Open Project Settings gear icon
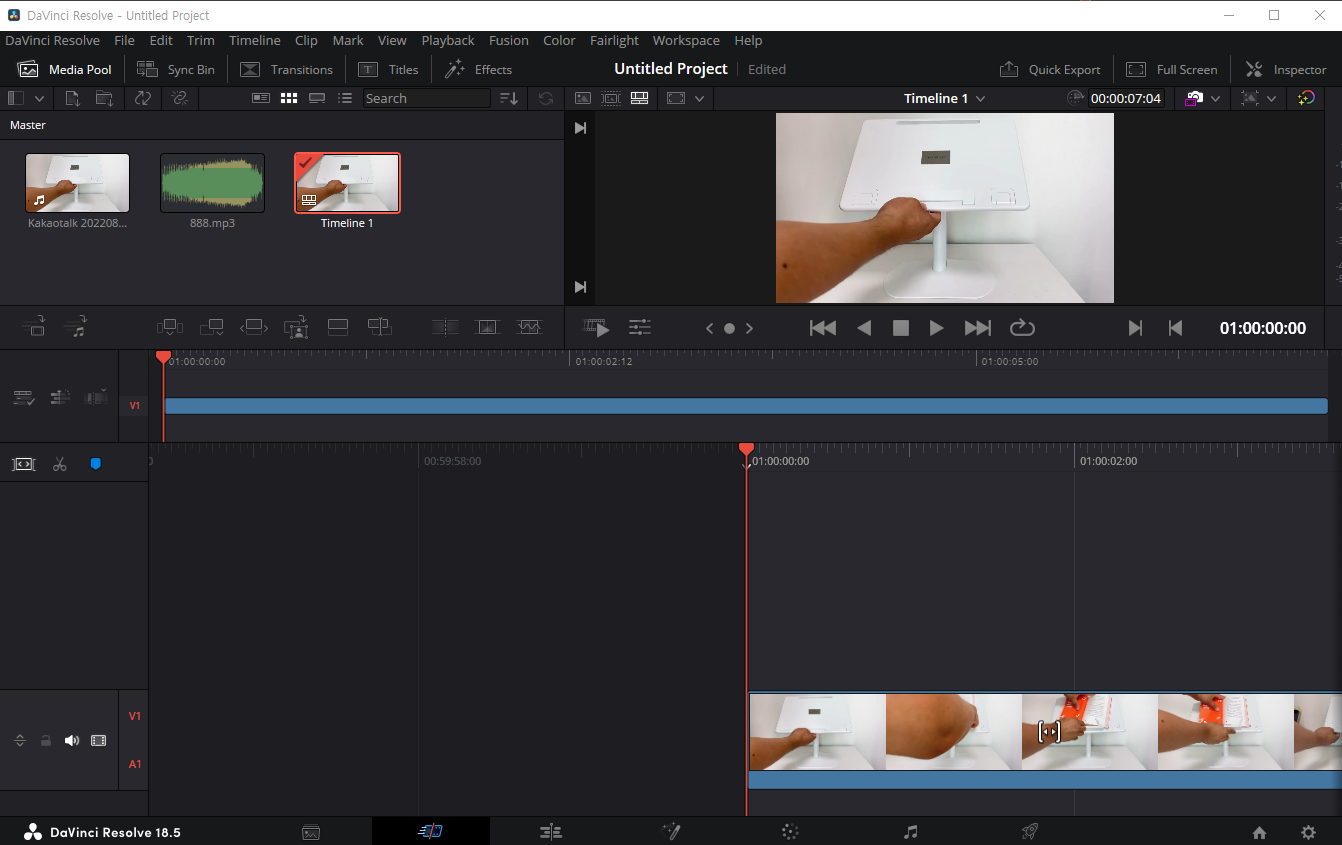The height and width of the screenshot is (845, 1342). (1308, 832)
